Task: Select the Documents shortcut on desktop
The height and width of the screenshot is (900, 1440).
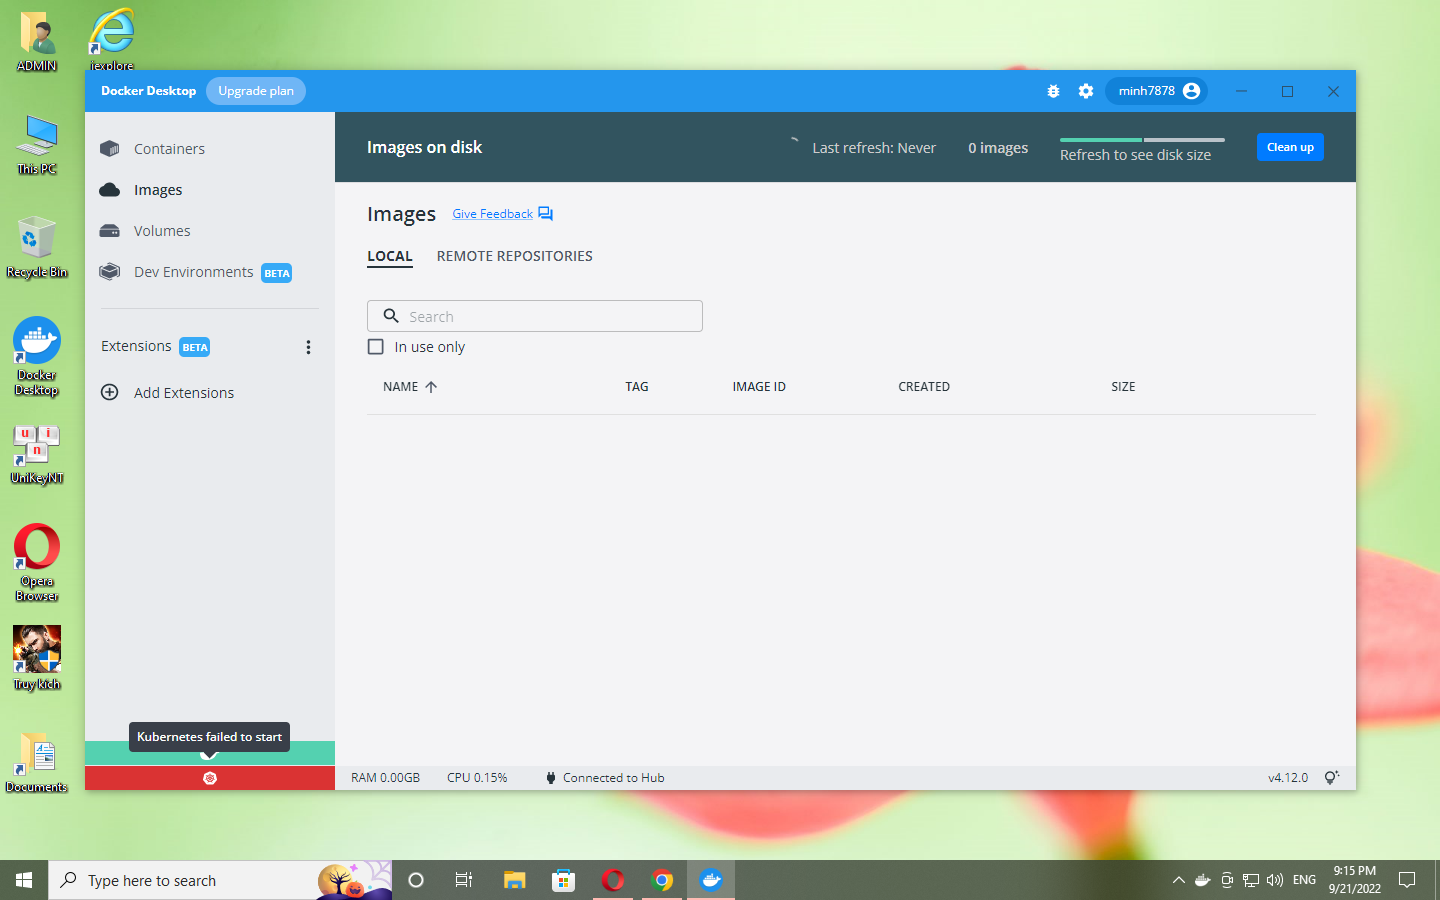Action: click(x=37, y=762)
